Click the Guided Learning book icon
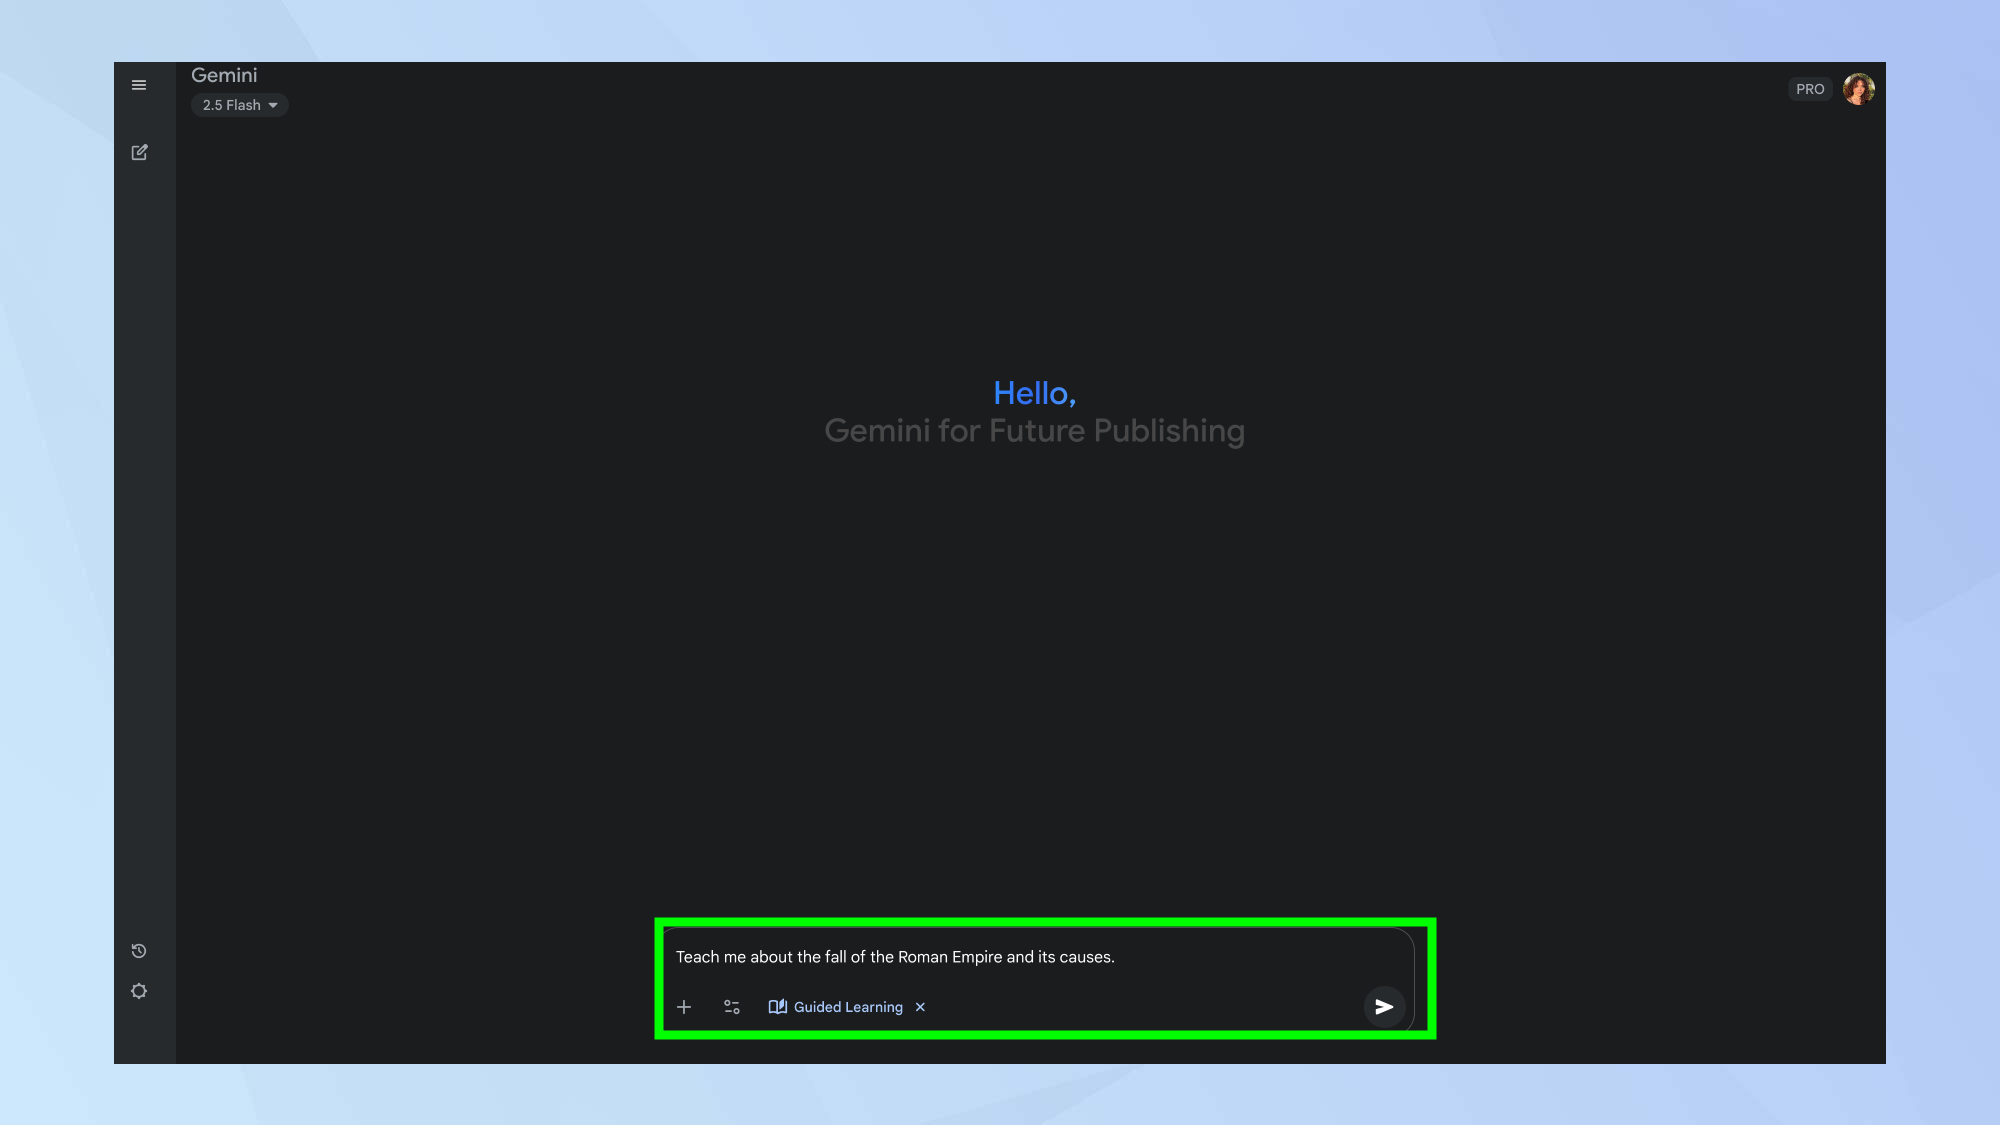2000x1125 pixels. 777,1007
